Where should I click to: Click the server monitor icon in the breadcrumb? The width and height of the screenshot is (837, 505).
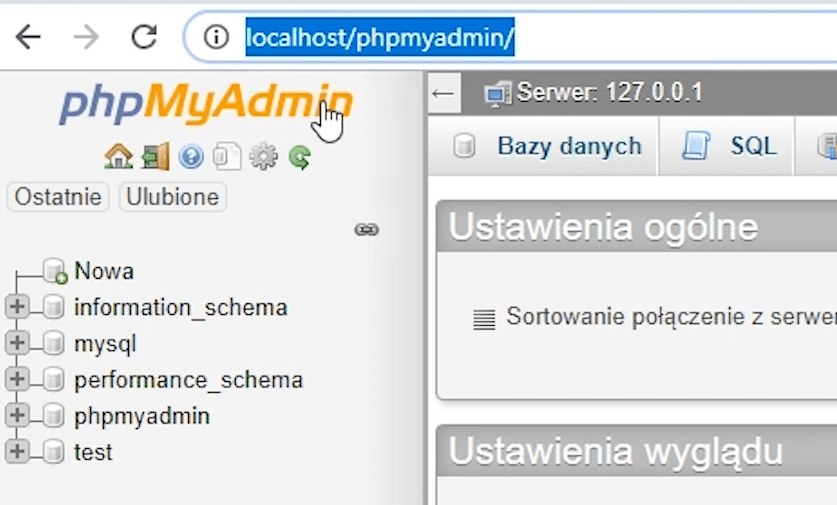[498, 94]
